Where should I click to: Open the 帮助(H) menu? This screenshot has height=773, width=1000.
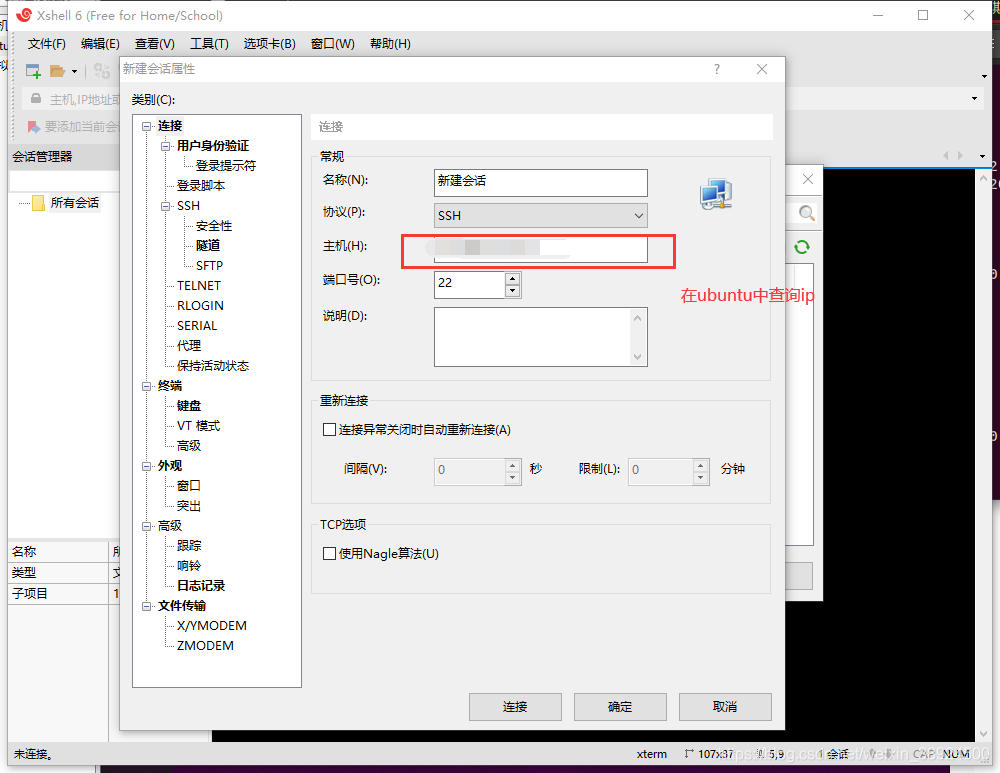[x=390, y=43]
